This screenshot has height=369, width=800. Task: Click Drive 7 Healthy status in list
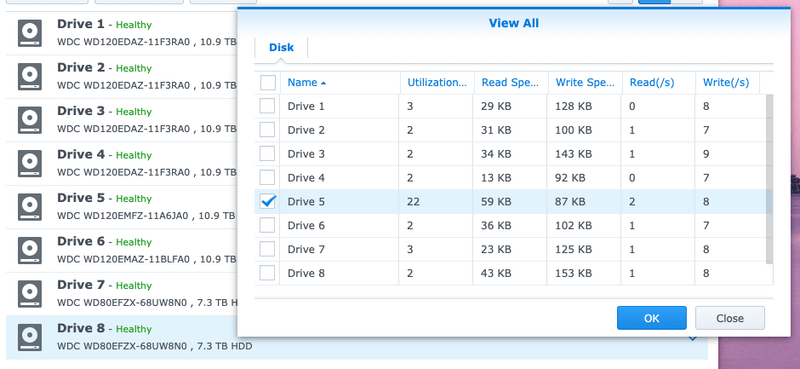[x=134, y=285]
